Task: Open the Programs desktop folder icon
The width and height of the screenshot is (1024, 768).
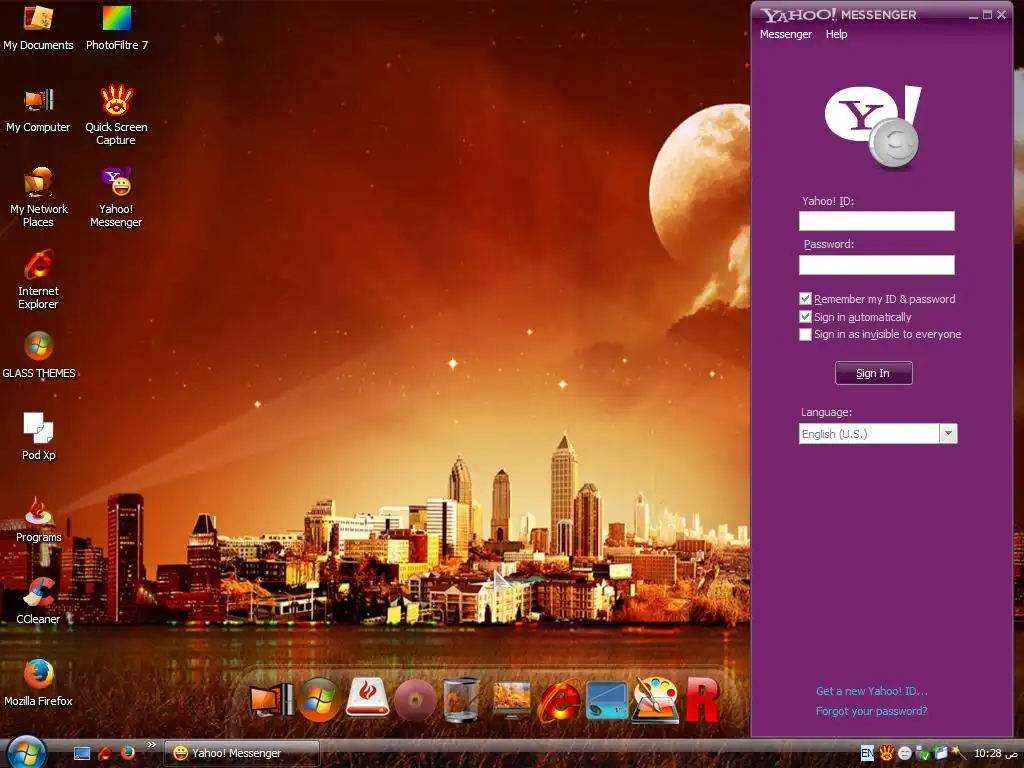Action: [39, 519]
